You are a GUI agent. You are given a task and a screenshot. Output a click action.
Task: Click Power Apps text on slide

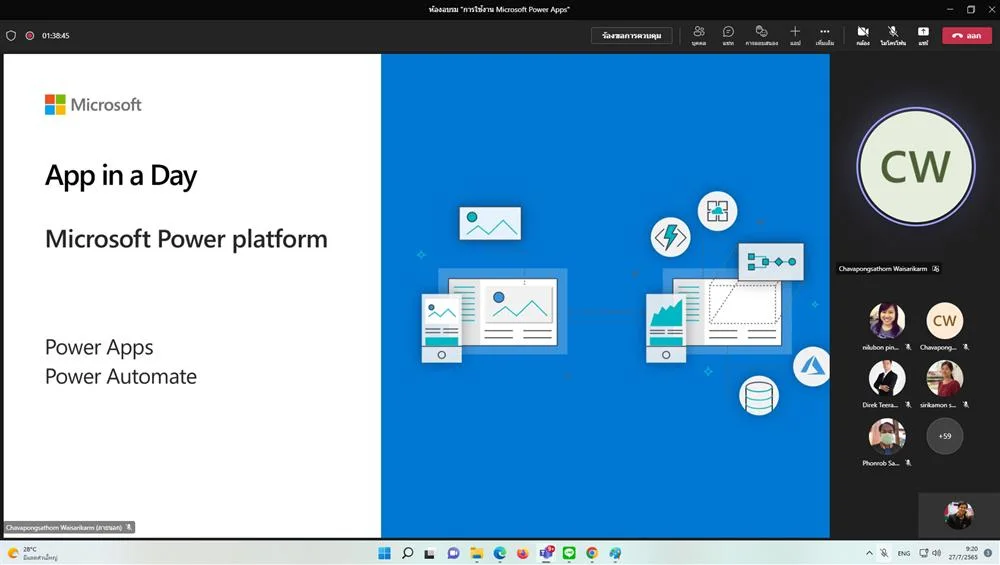pyautogui.click(x=99, y=348)
